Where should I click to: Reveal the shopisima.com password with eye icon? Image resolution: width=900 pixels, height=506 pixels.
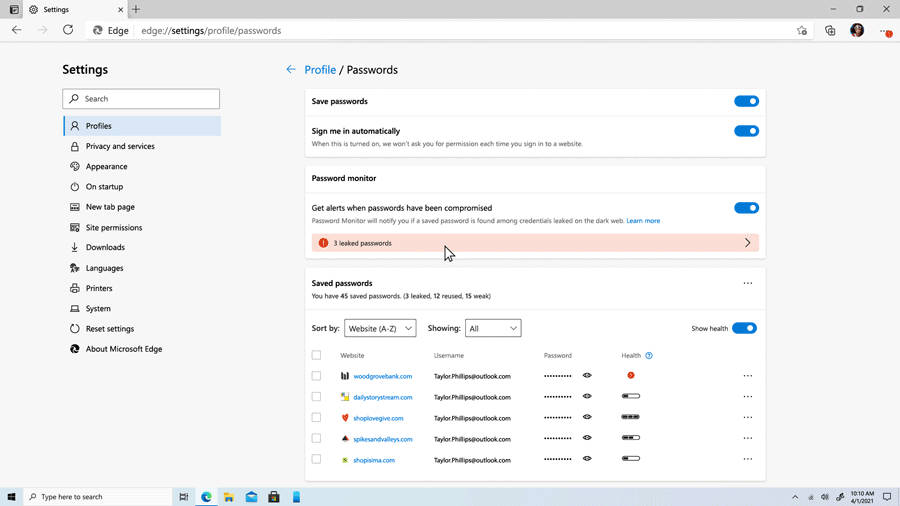click(x=587, y=458)
